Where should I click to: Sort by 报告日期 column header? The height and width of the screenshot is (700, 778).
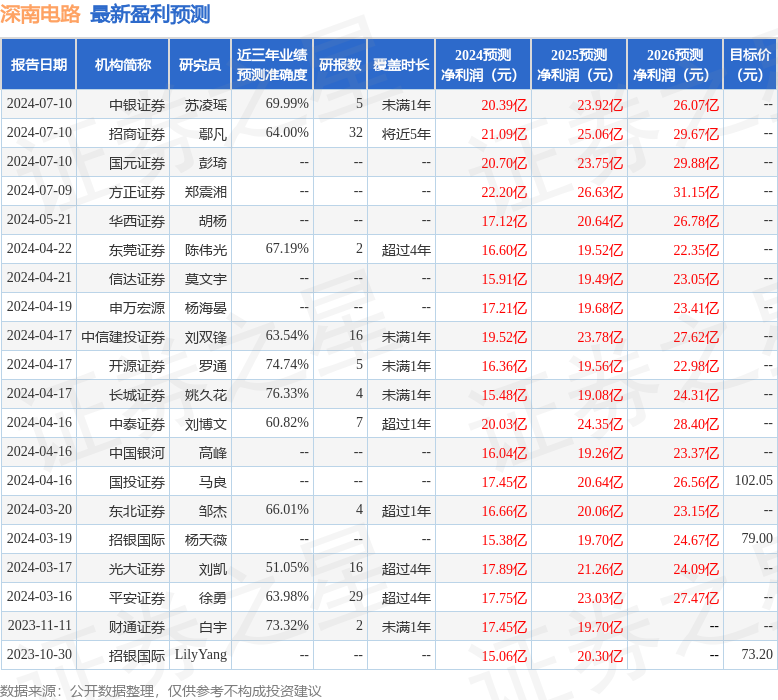39,65
